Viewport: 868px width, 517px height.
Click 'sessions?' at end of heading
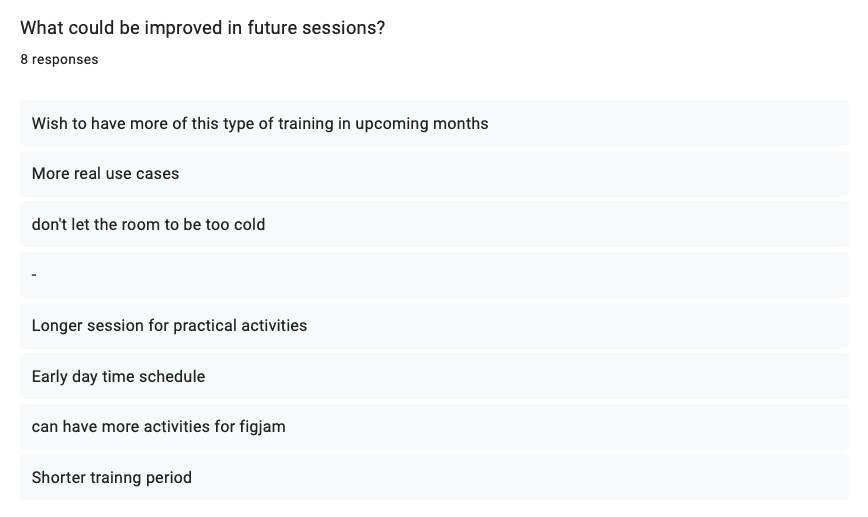coord(343,28)
